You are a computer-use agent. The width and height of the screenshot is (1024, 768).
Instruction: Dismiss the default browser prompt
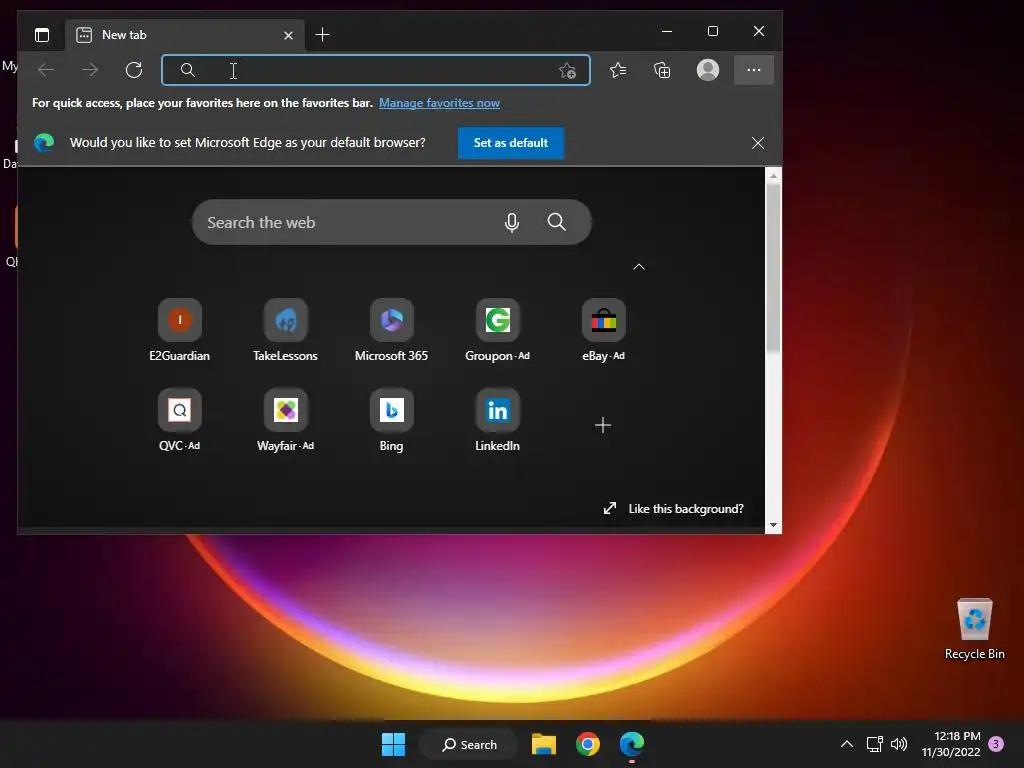point(758,143)
